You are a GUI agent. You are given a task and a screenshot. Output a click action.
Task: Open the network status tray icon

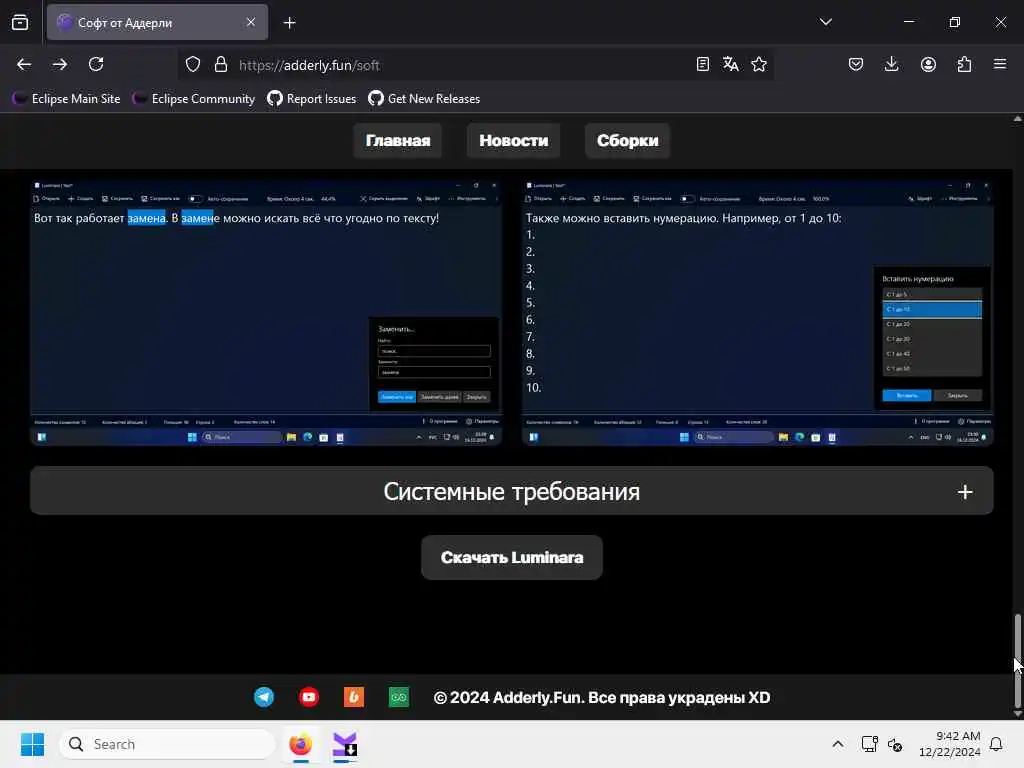point(869,744)
